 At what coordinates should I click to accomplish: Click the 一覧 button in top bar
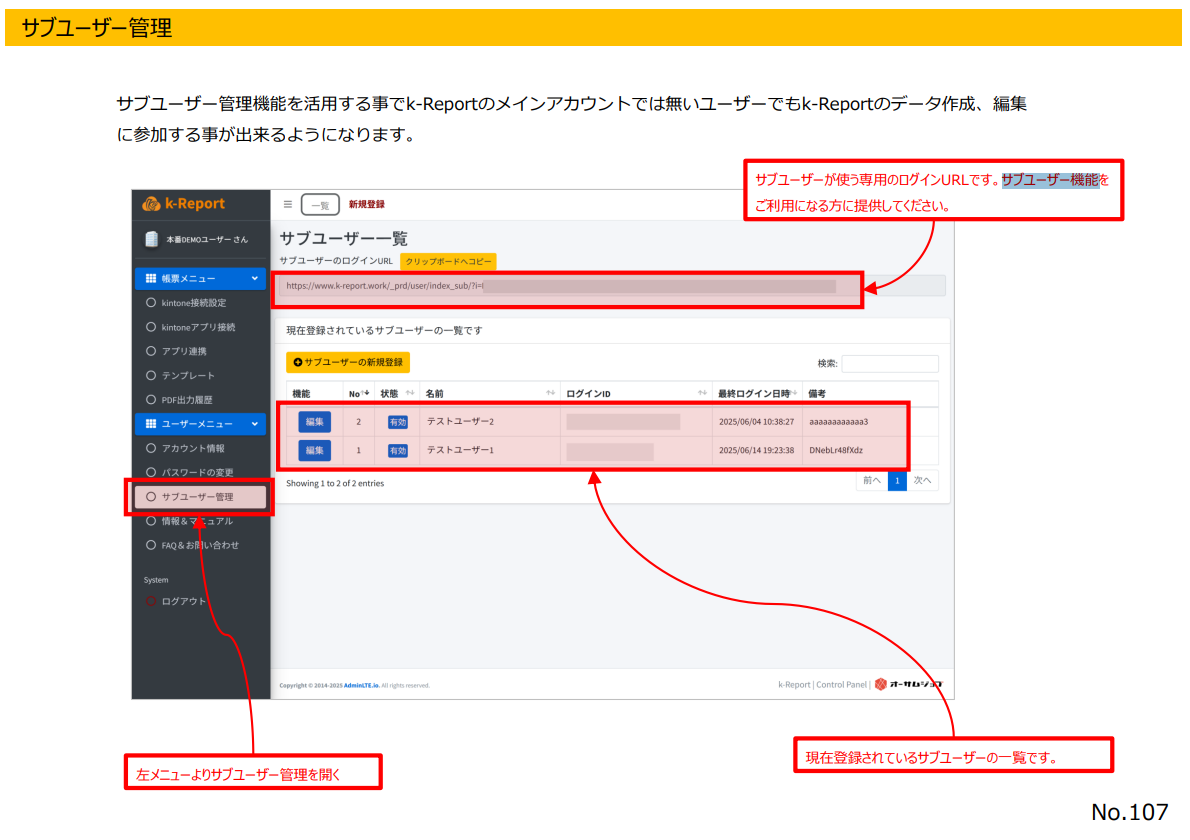click(320, 205)
